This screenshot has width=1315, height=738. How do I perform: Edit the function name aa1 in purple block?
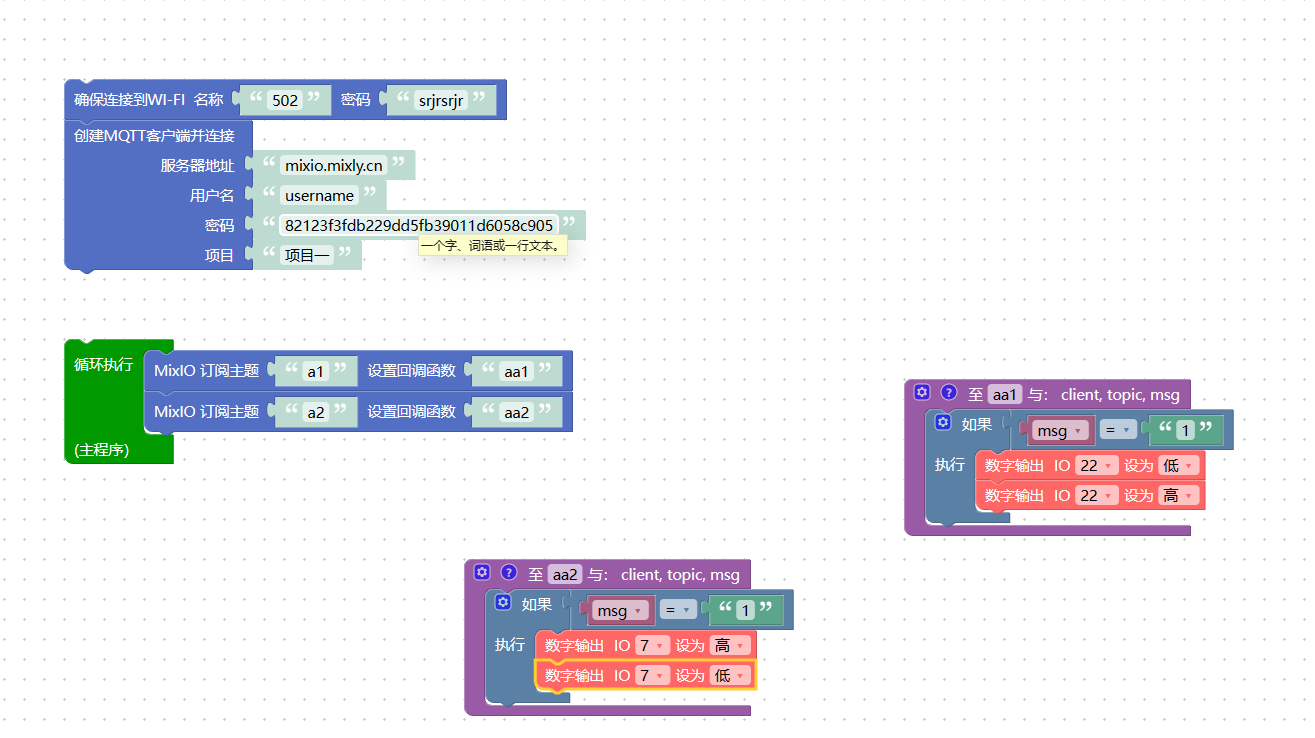[x=1005, y=394]
